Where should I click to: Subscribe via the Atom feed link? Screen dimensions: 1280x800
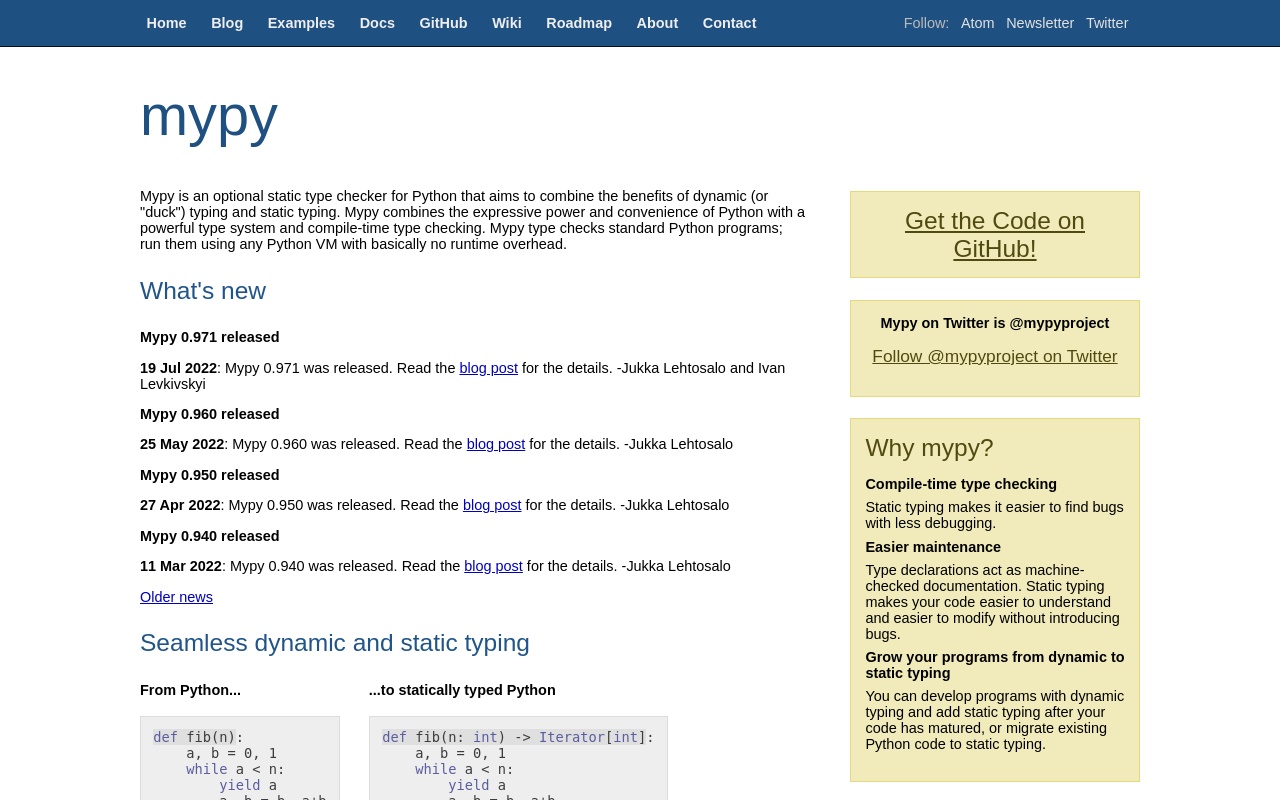(x=977, y=23)
